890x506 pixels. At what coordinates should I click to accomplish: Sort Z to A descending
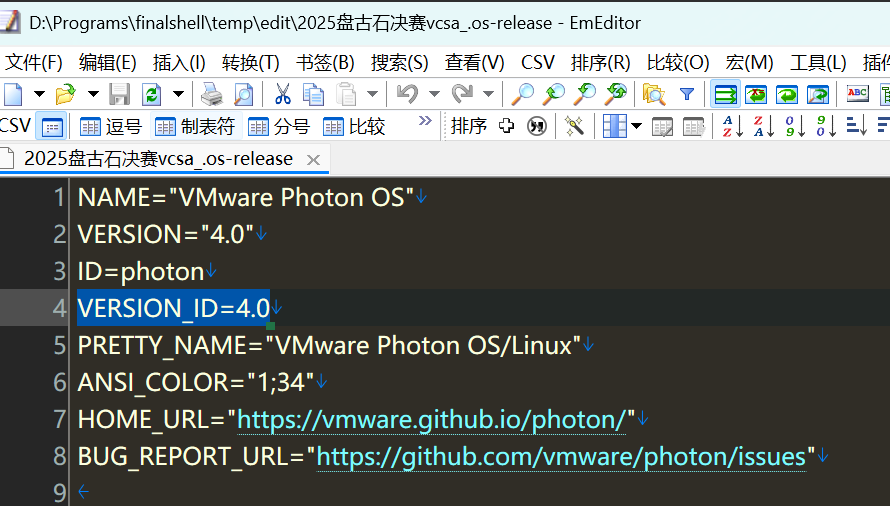click(x=763, y=126)
